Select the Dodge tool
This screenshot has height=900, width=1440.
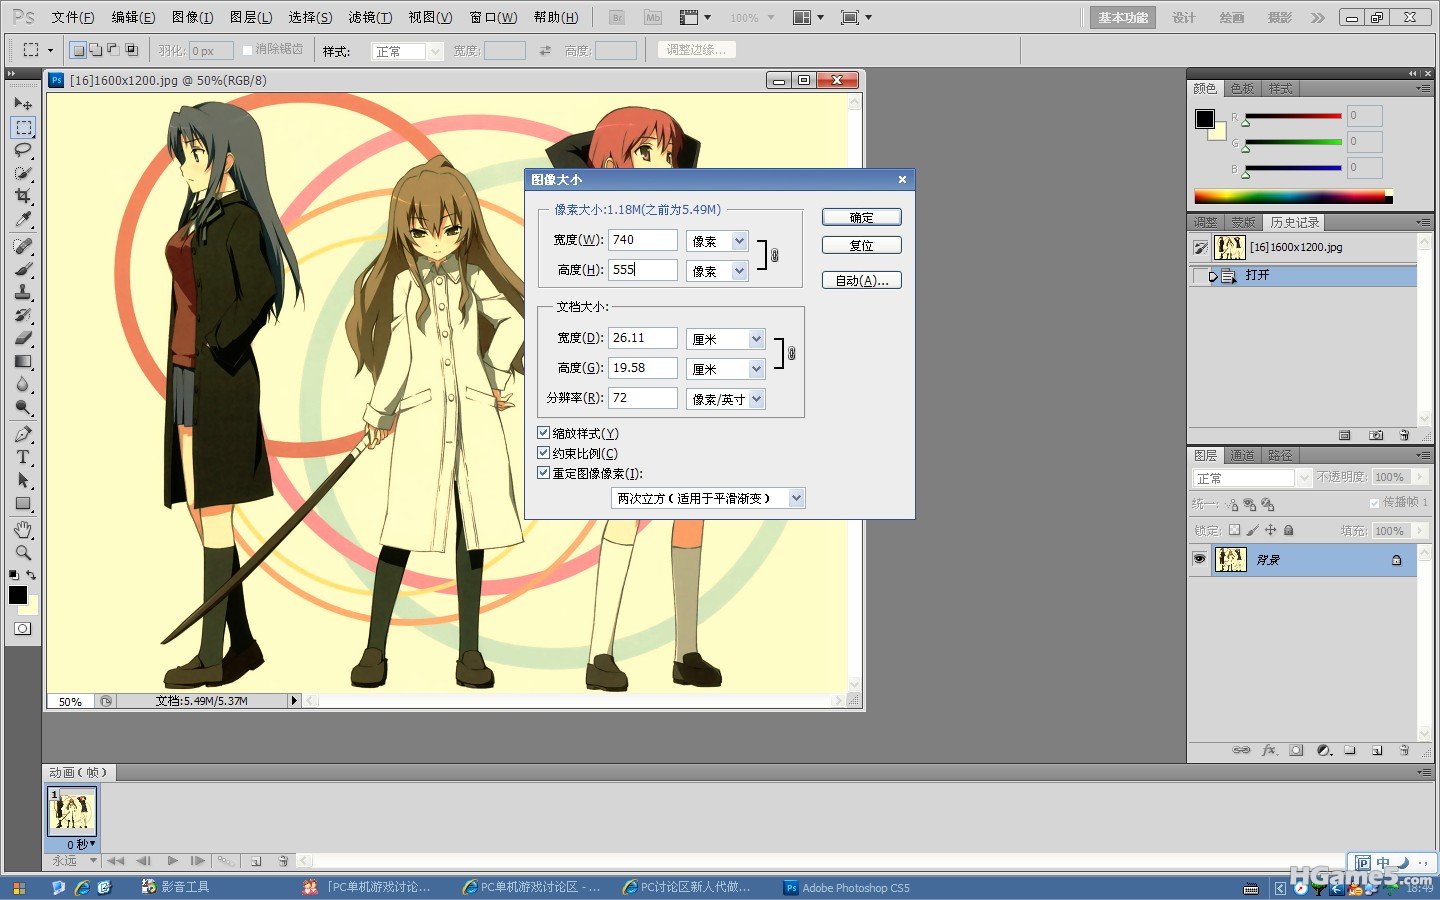23,407
